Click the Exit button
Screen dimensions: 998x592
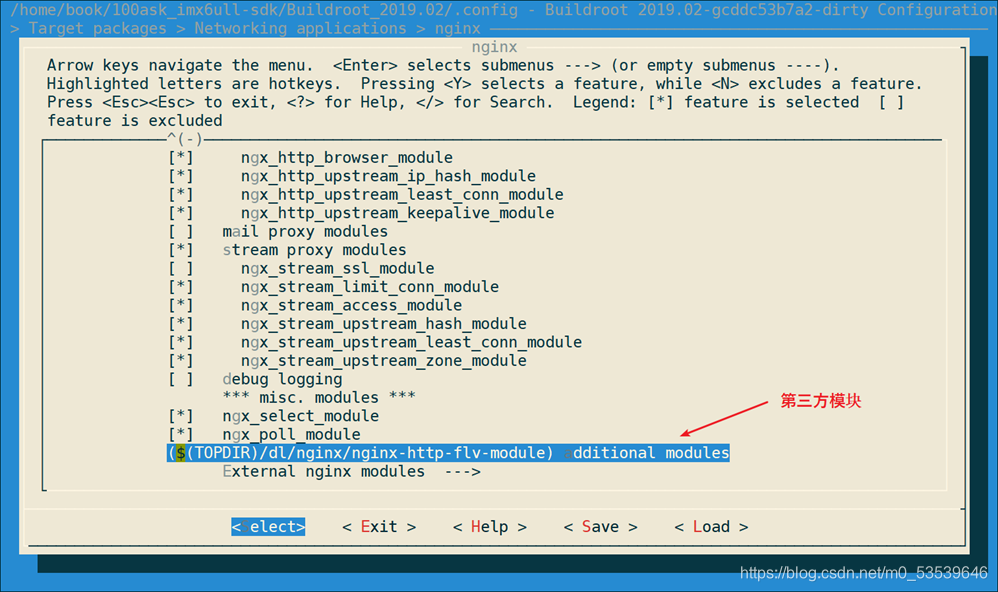pyautogui.click(x=379, y=526)
